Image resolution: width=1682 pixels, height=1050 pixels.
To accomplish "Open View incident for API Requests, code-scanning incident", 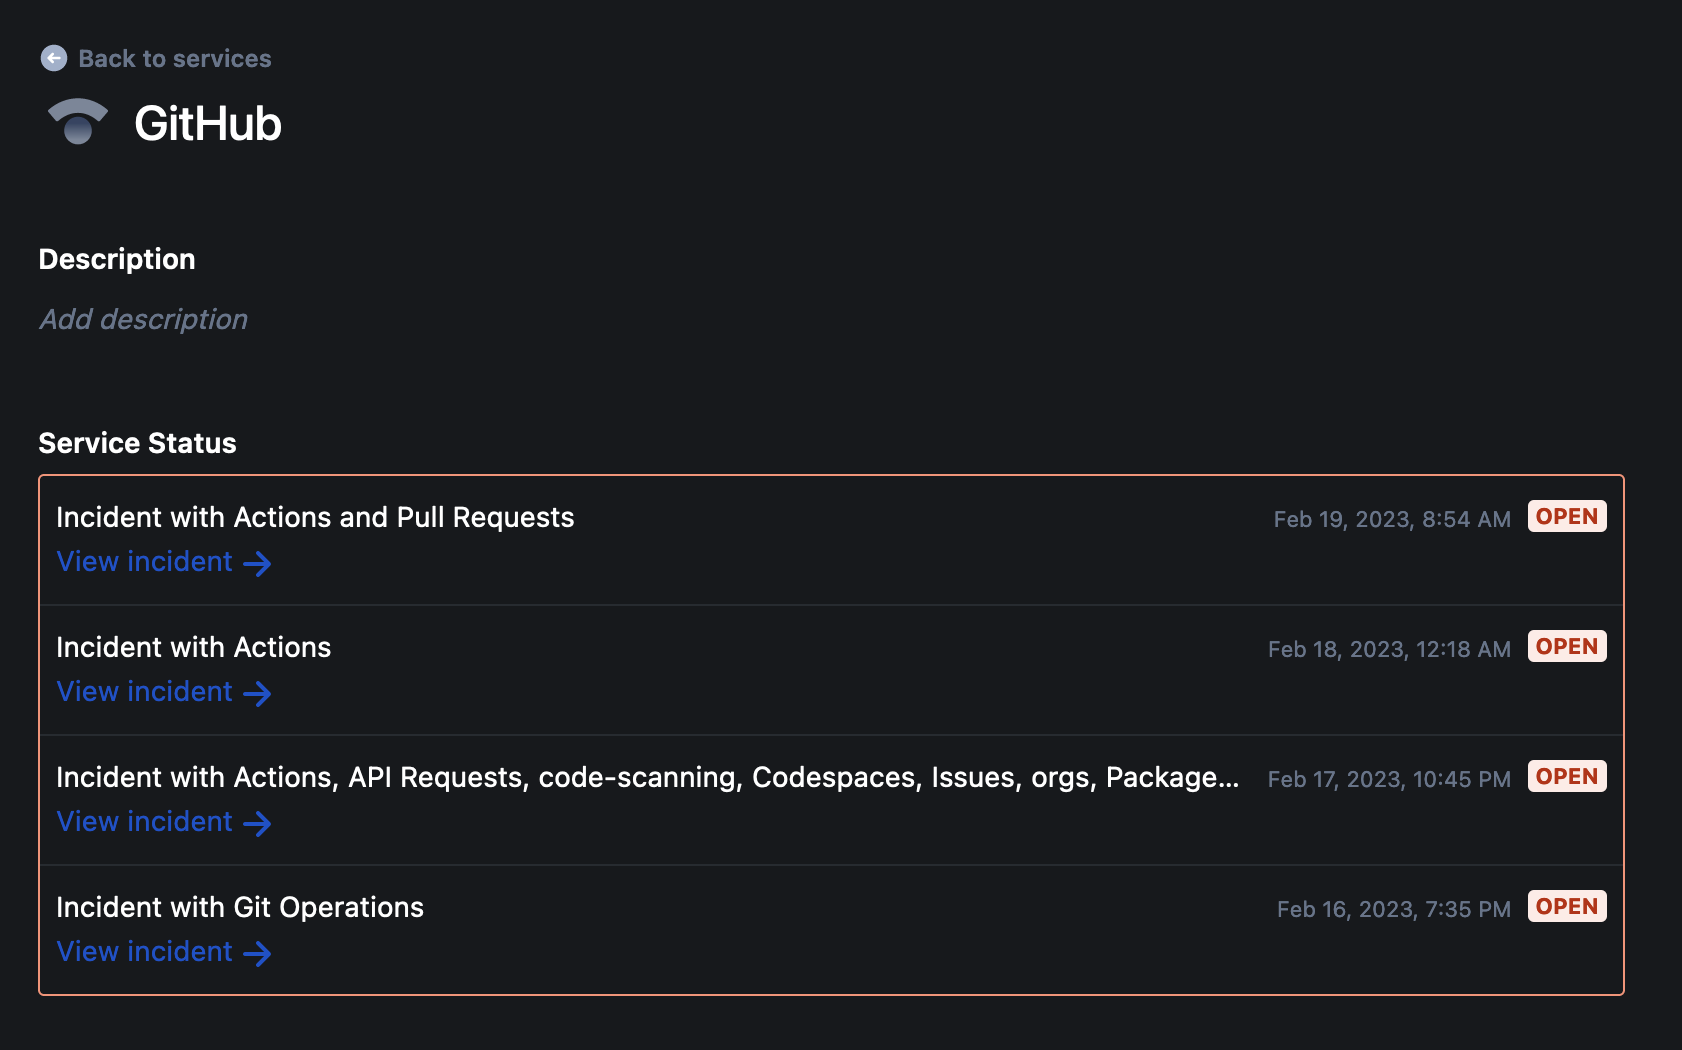I will 144,822.
